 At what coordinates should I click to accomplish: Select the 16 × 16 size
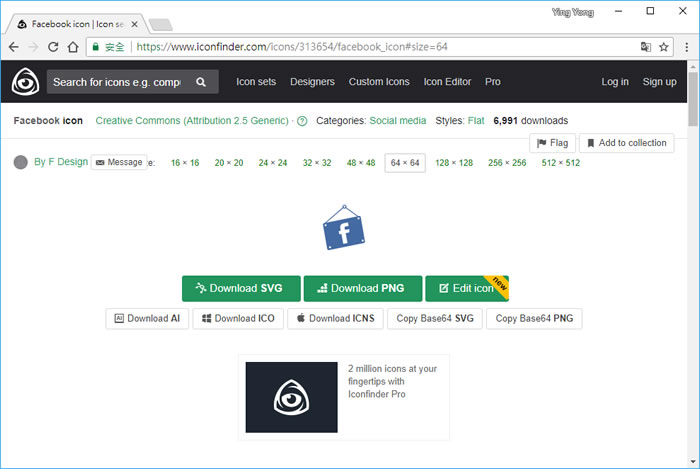(x=185, y=163)
